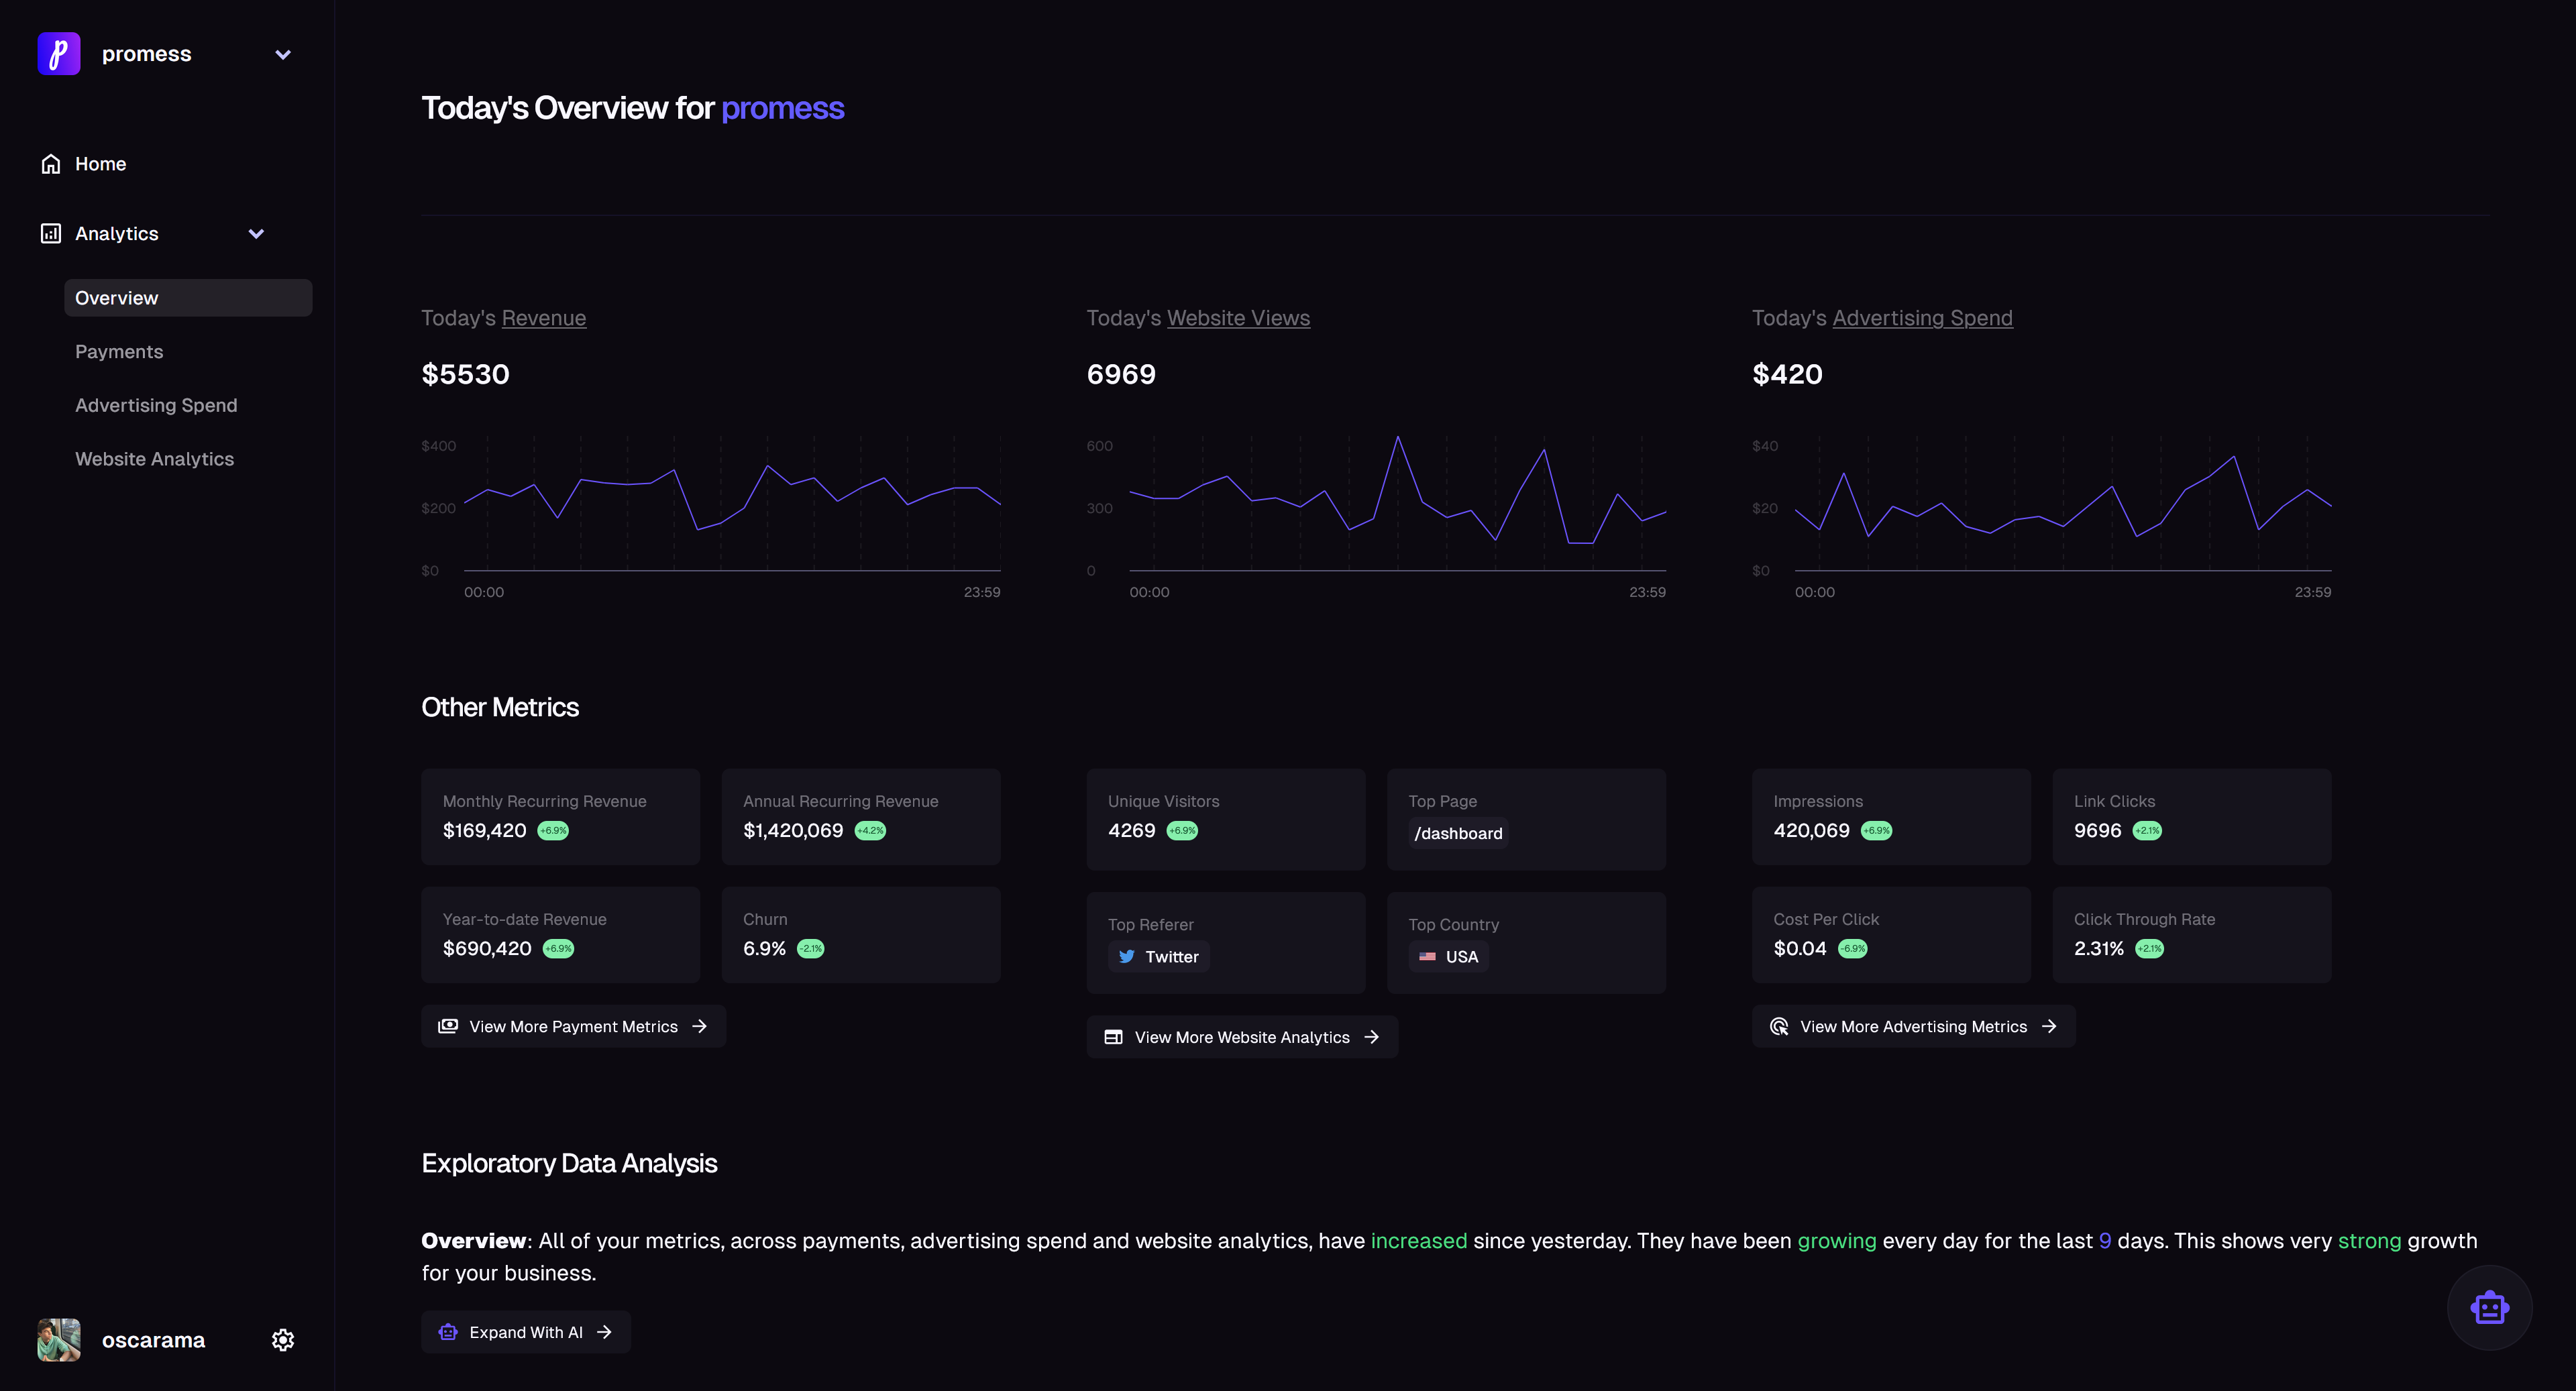Go to Advertising Spend page
Screen dimensions: 2576x1391
point(156,405)
